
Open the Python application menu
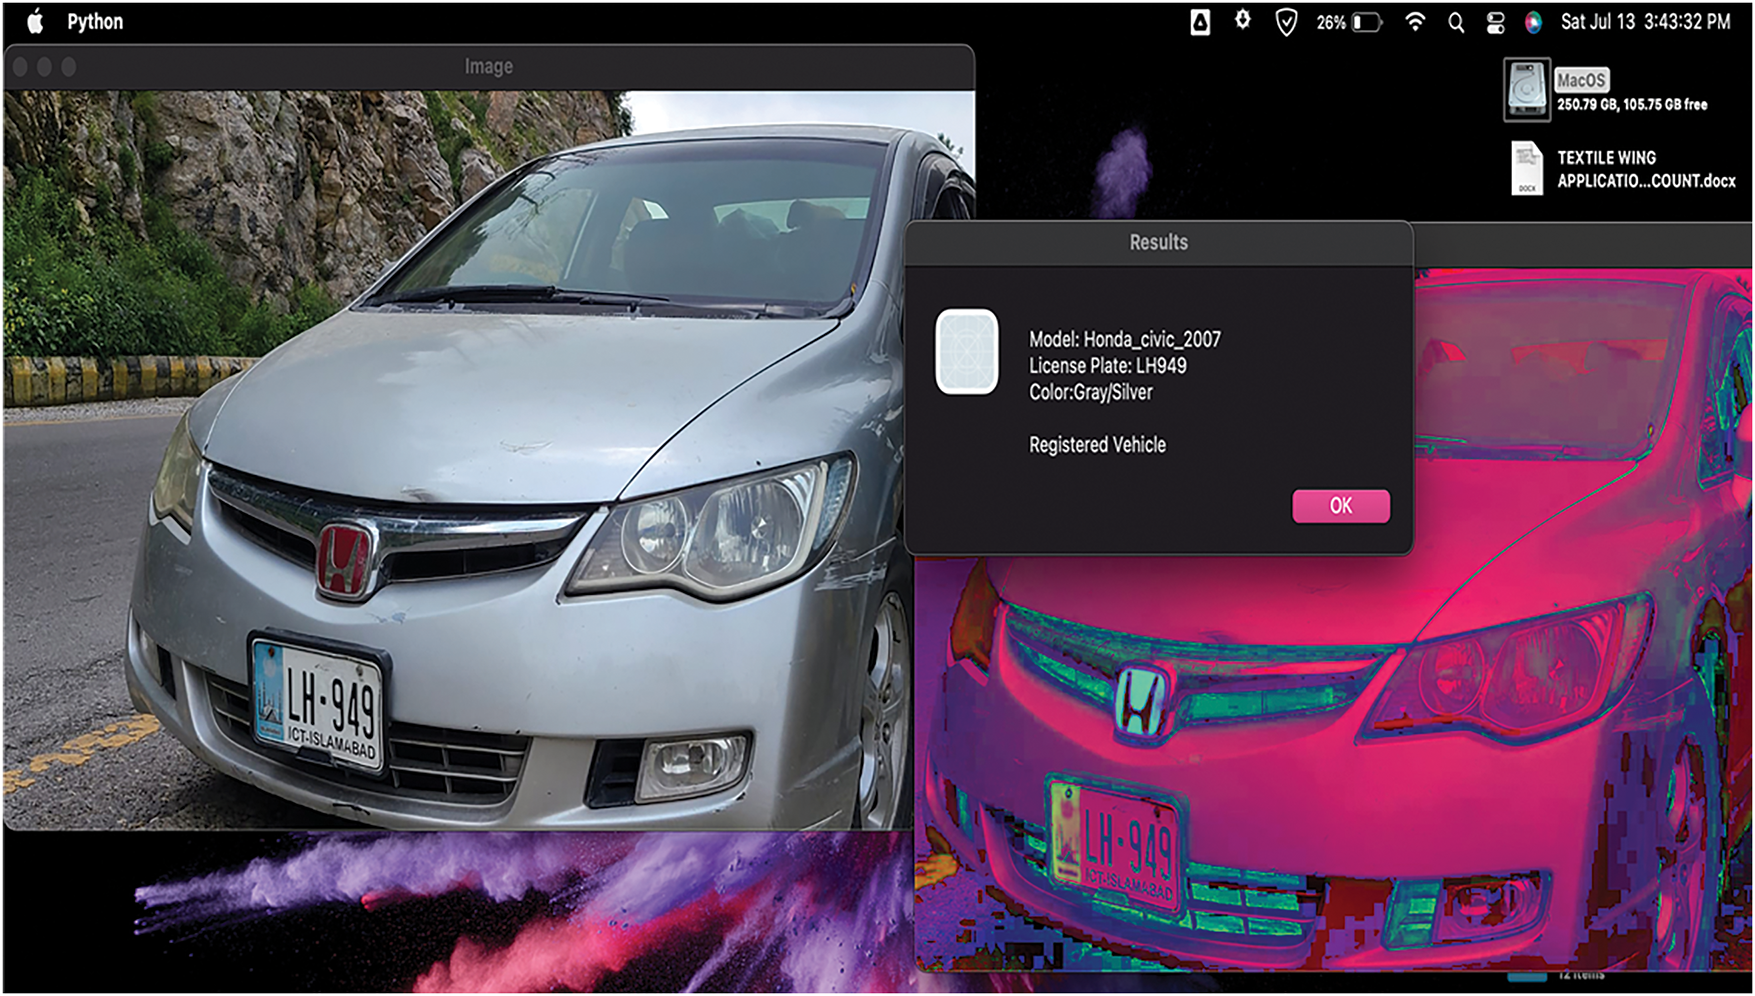[x=95, y=22]
